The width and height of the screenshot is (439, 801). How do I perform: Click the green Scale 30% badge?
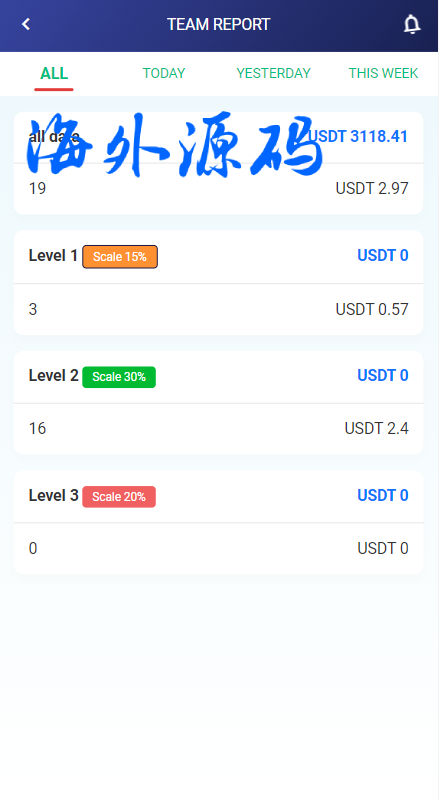click(x=119, y=377)
